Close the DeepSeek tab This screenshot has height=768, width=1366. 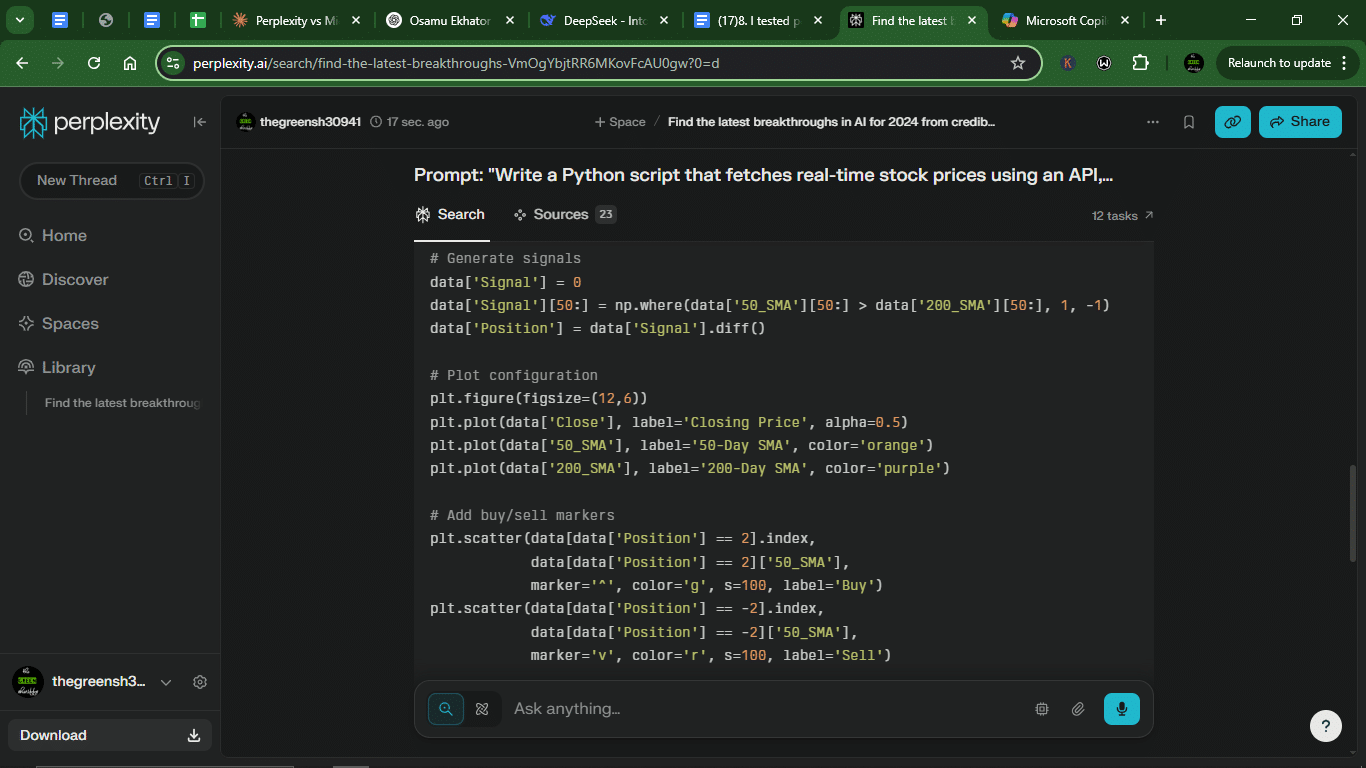[664, 20]
